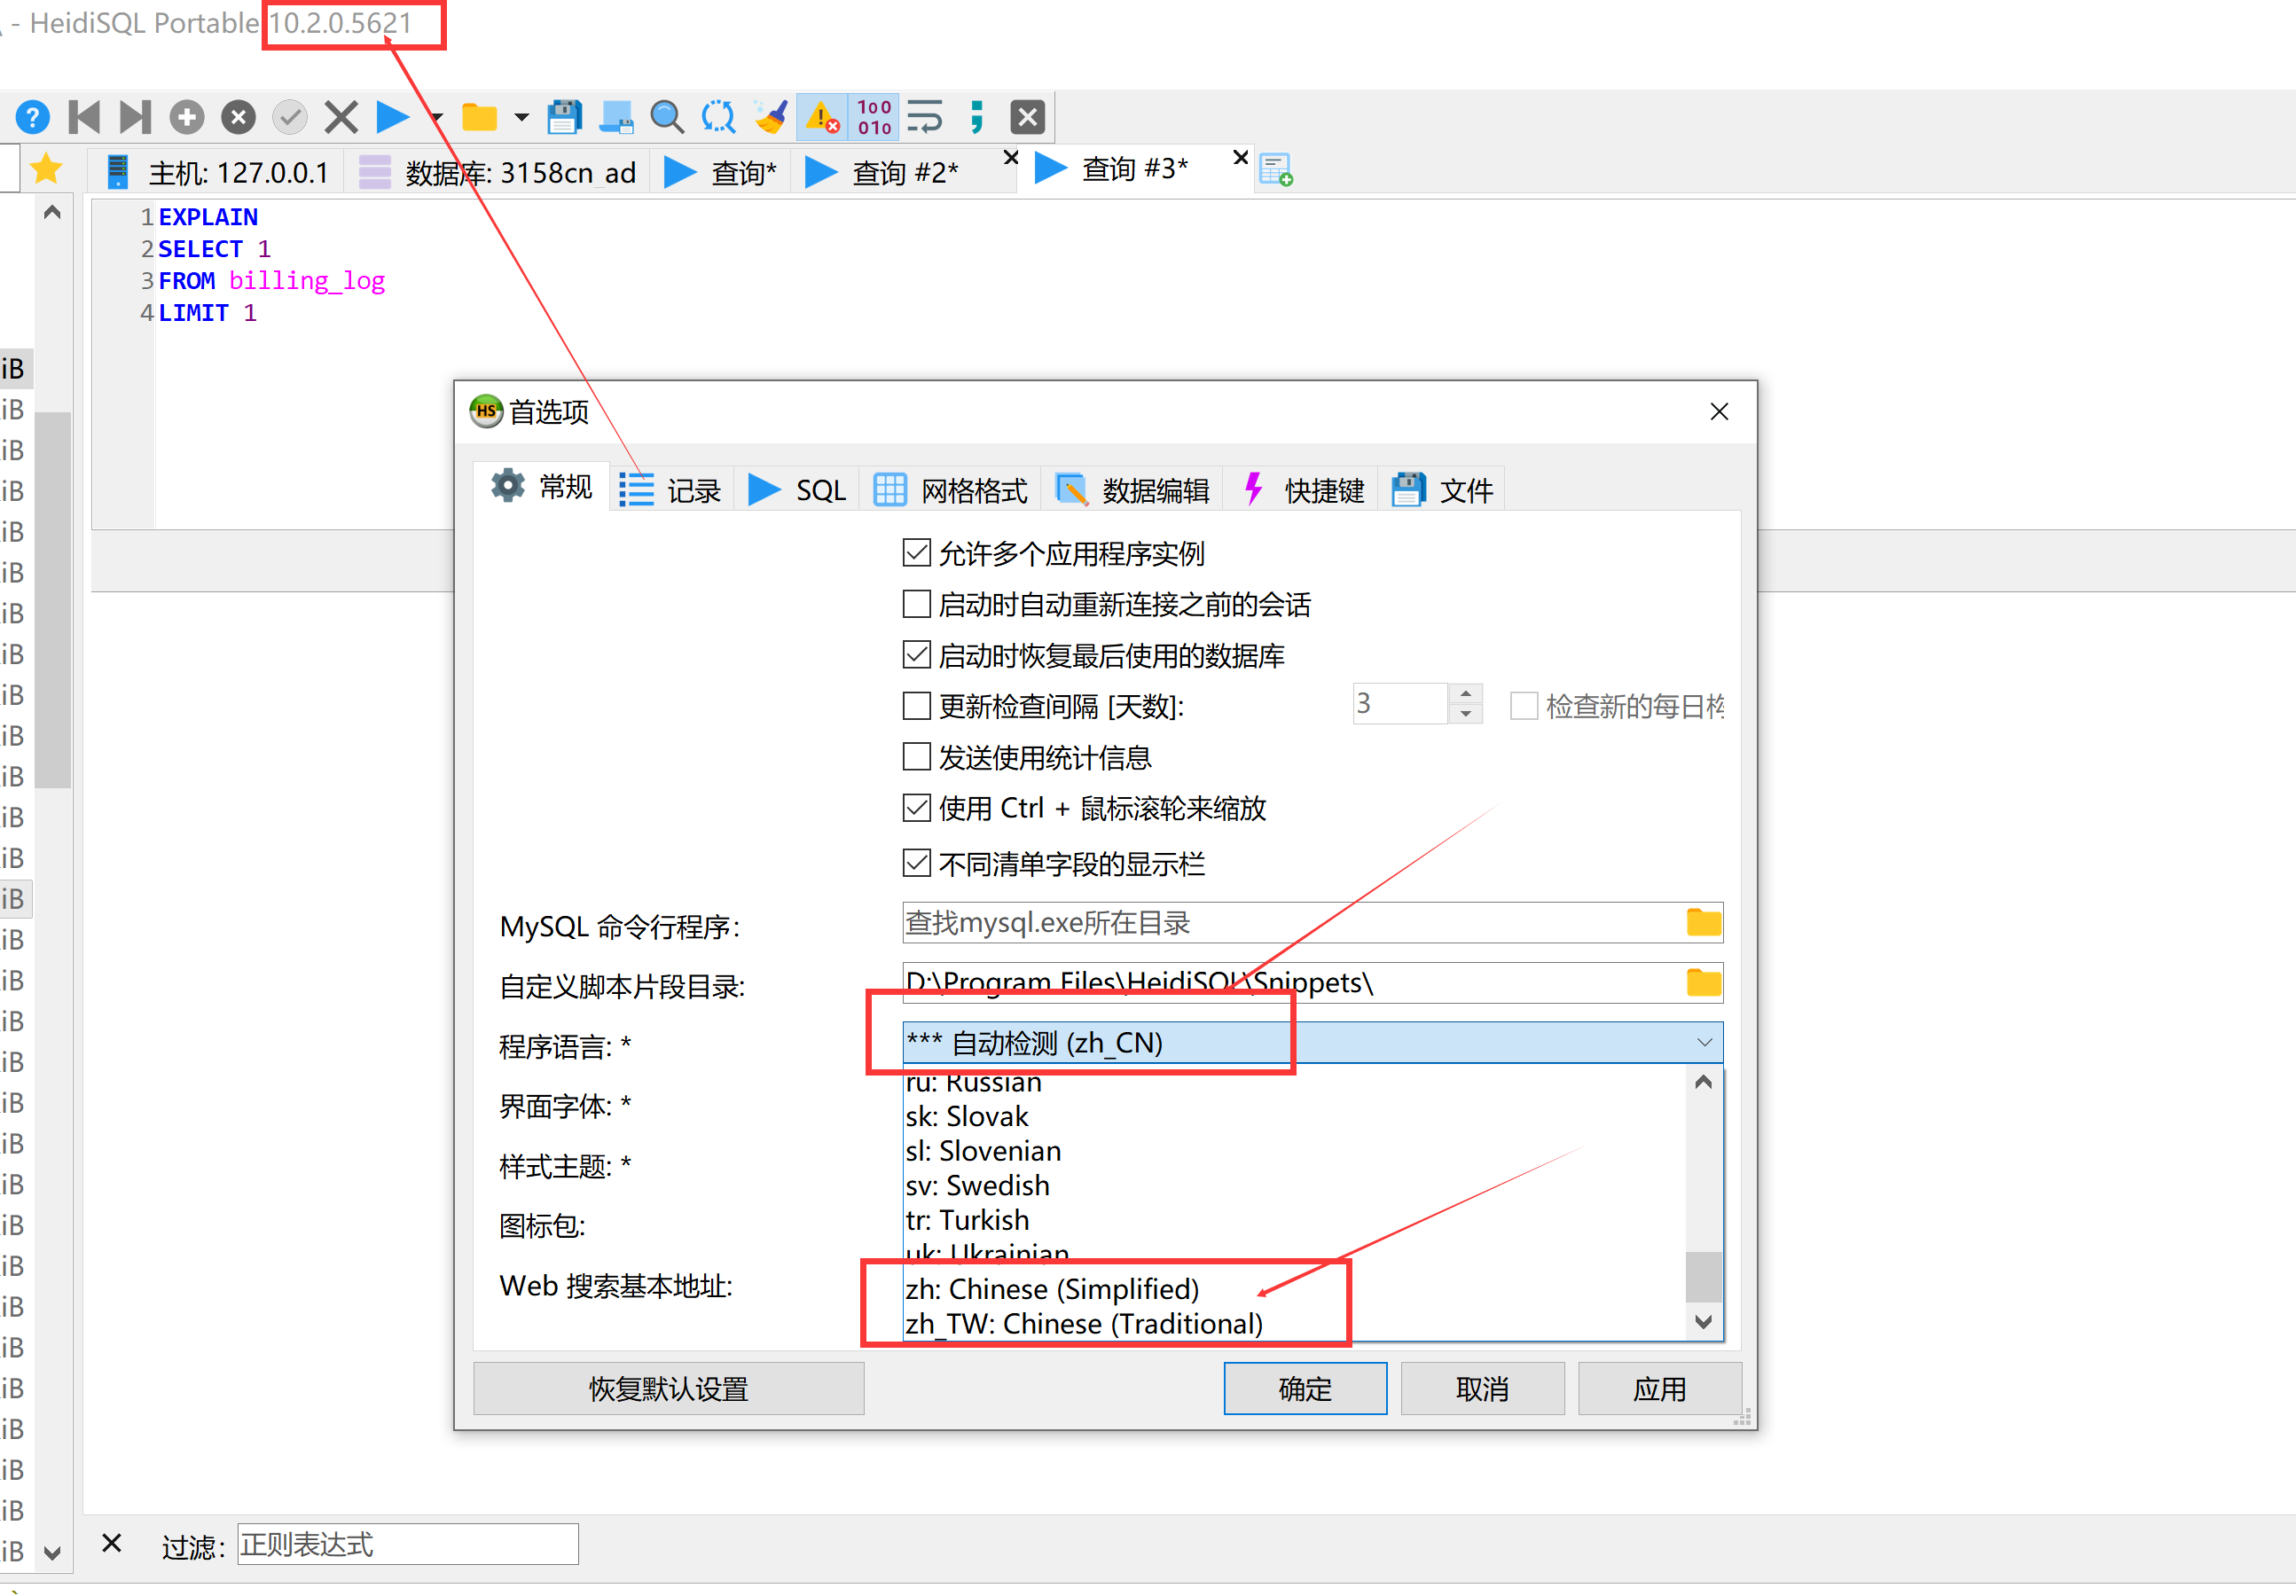The height and width of the screenshot is (1596, 2296).
Task: Browse folder for 自定义脚本片段目录
Action: click(1703, 982)
